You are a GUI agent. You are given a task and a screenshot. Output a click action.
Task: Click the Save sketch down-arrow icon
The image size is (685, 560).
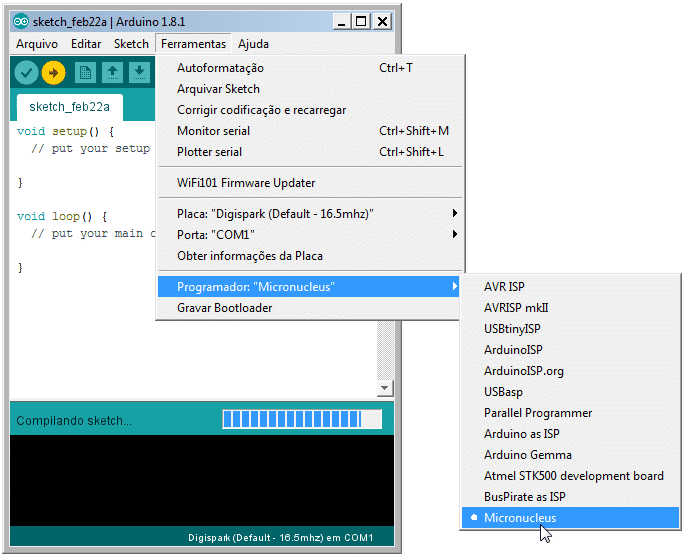(x=139, y=72)
